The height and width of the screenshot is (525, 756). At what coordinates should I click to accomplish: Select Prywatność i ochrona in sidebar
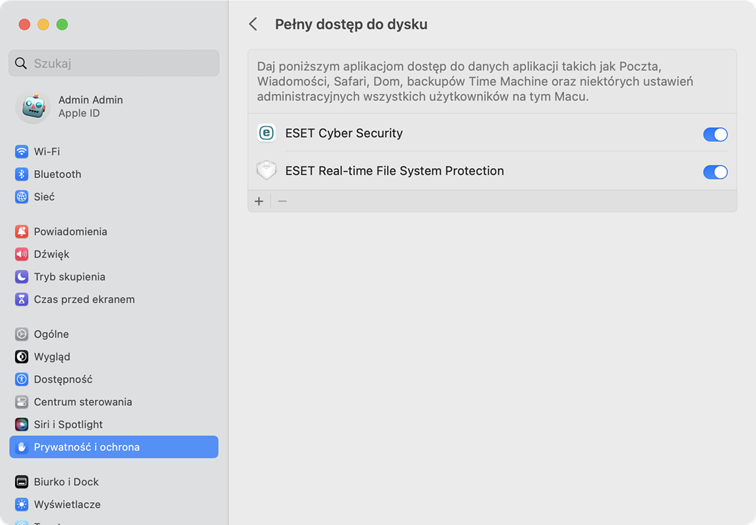click(x=113, y=447)
